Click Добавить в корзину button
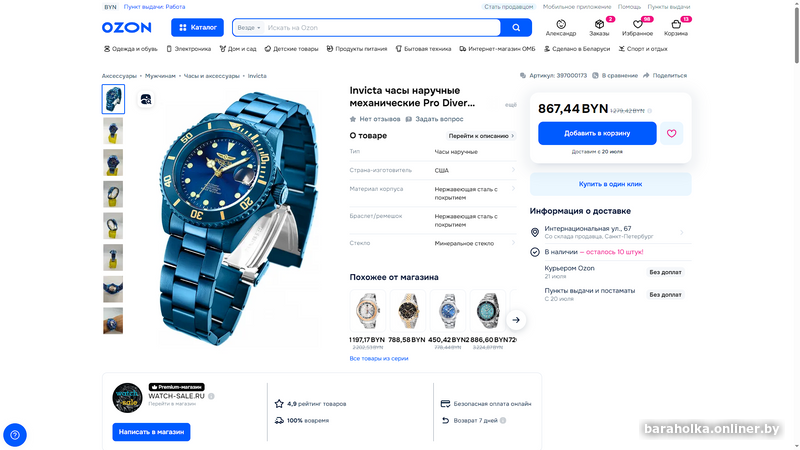800x450 pixels. 597,133
